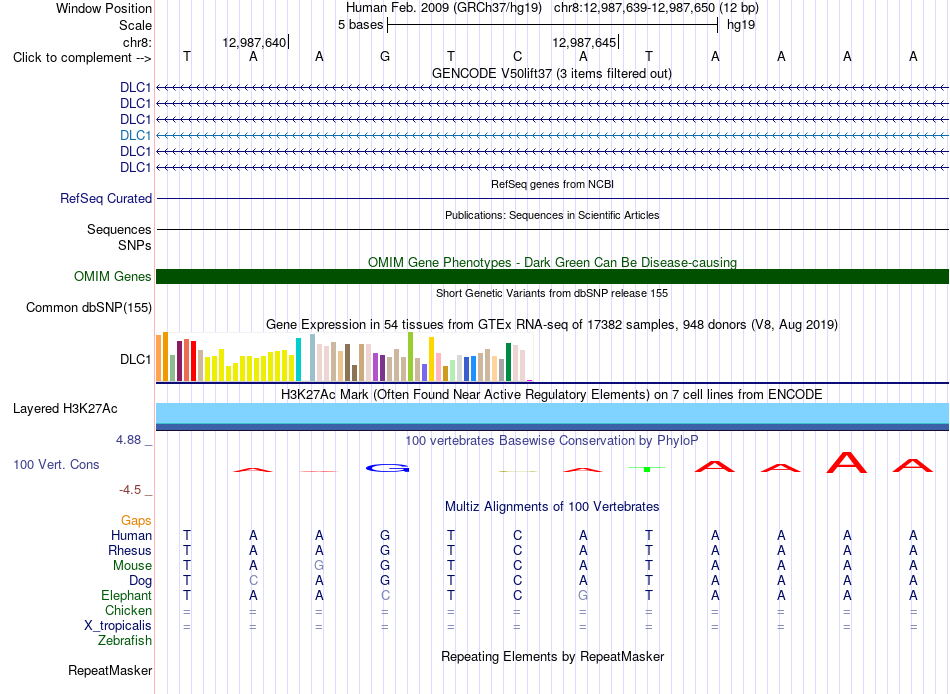The width and height of the screenshot is (950, 694).
Task: Select the Elephant species label
Action: 126,595
